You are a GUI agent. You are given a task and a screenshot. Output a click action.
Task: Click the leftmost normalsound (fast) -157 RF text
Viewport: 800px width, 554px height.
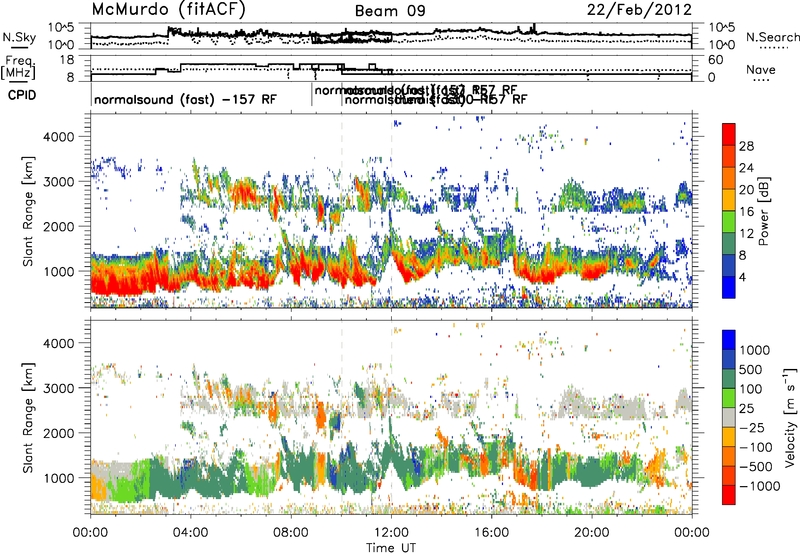point(185,99)
